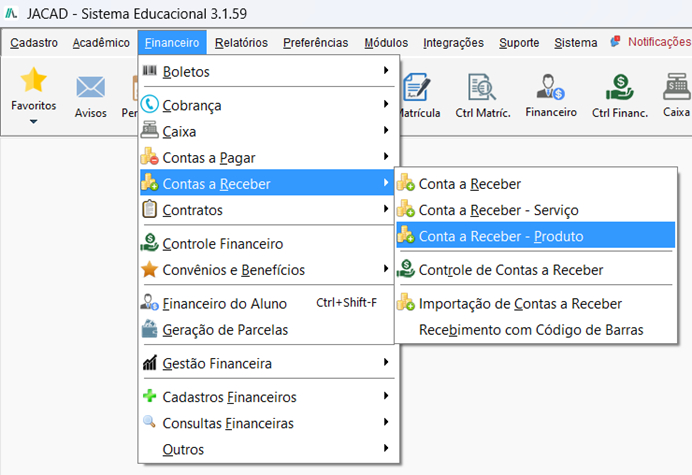Open the Integrações menu
692x475 pixels.
tap(453, 42)
